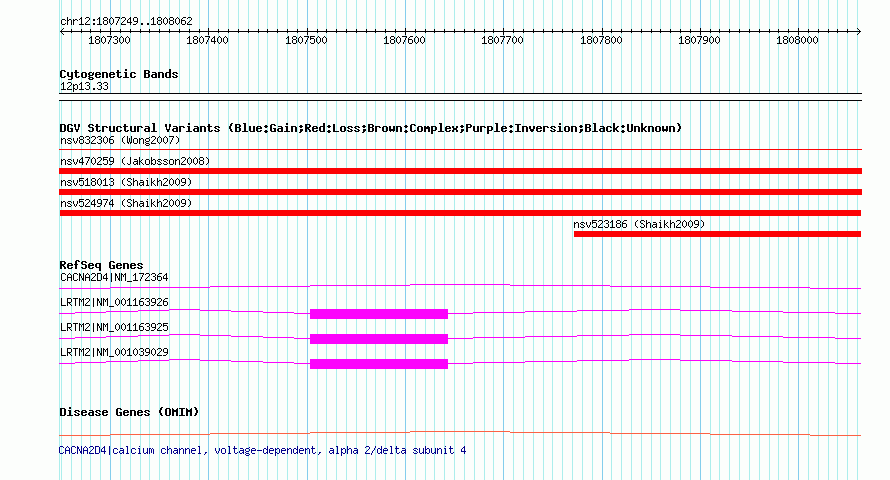Image resolution: width=890 pixels, height=480 pixels.
Task: Click the 12p13.33 band label
Action: coord(84,86)
